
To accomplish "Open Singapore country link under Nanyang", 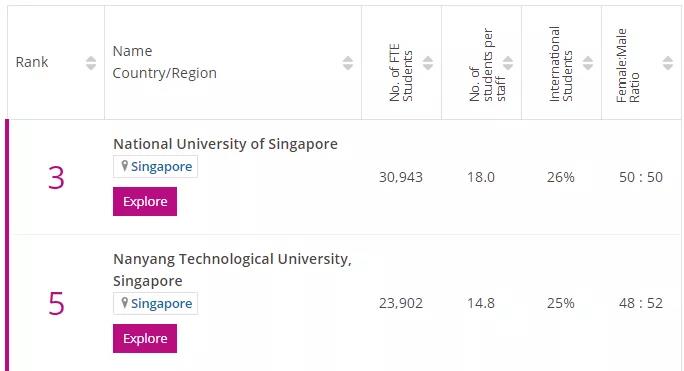I will tap(161, 303).
